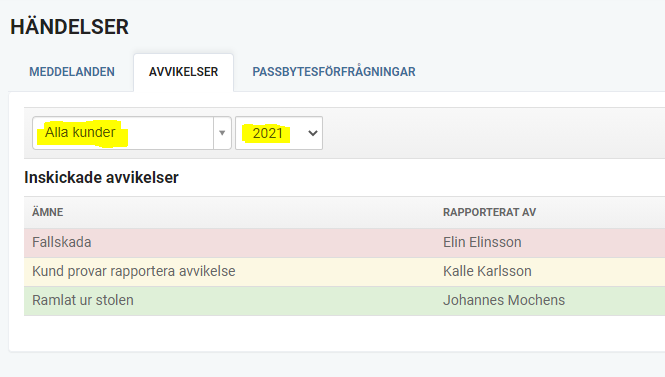Click reporter Elin Elinsson
Image resolution: width=665 pixels, height=377 pixels.
click(x=482, y=242)
